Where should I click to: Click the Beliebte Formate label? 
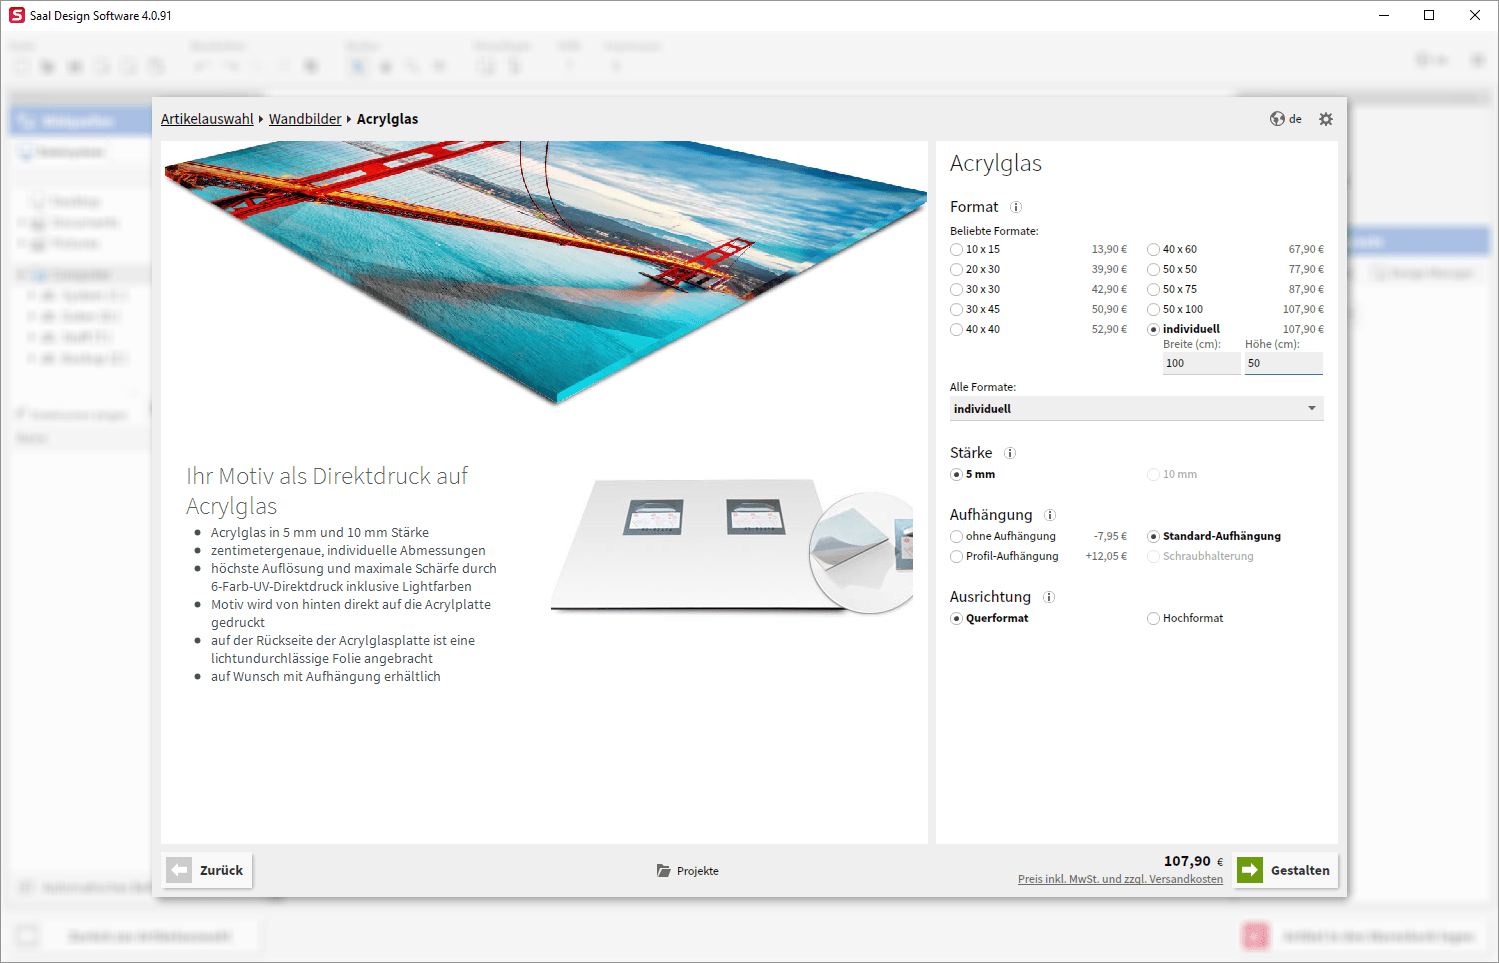click(994, 231)
